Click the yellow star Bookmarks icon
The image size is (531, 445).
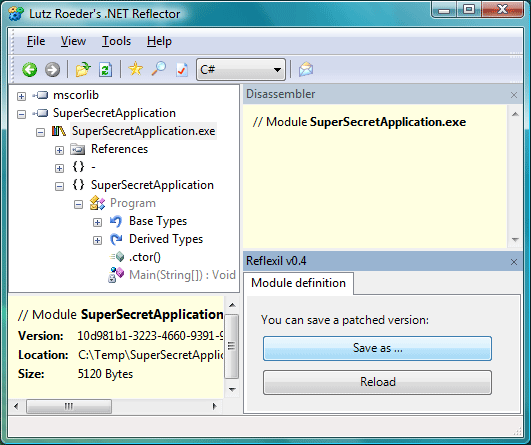[135, 69]
